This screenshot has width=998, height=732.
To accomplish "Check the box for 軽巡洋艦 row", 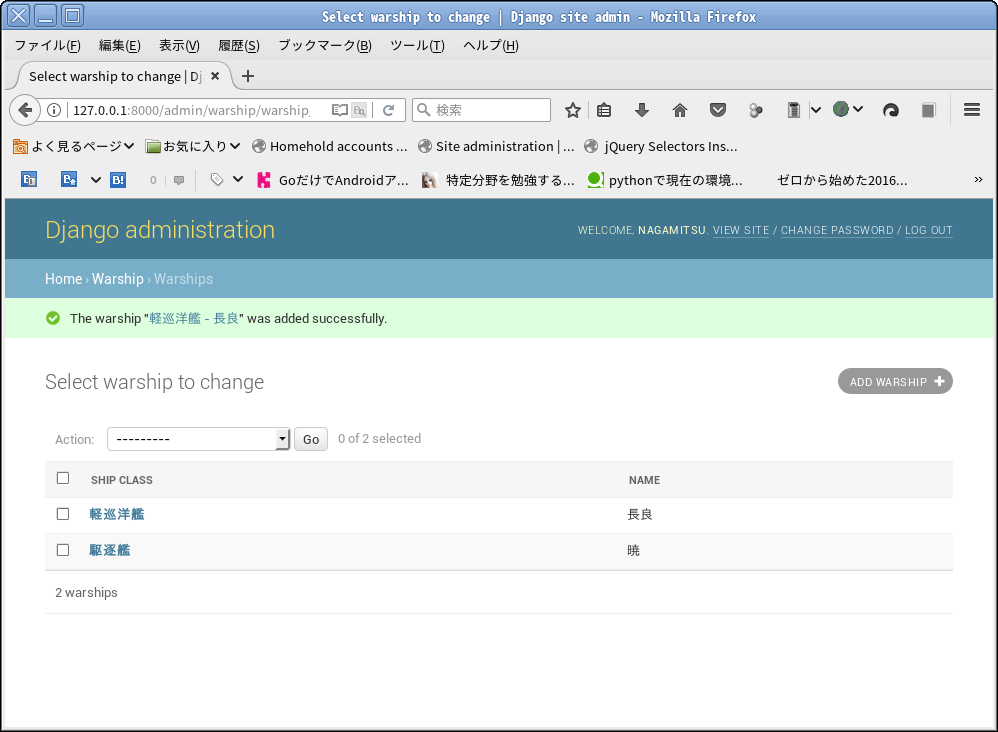I will tap(63, 514).
